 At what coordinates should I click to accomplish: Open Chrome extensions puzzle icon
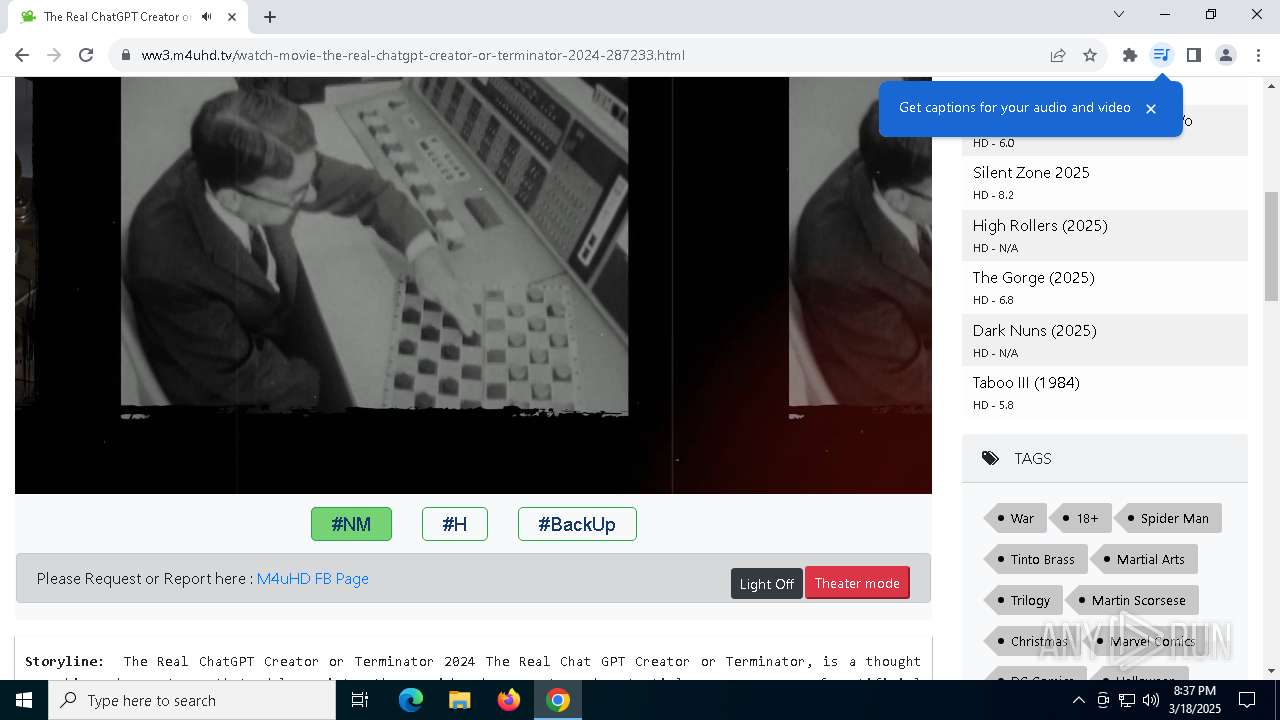(1130, 55)
